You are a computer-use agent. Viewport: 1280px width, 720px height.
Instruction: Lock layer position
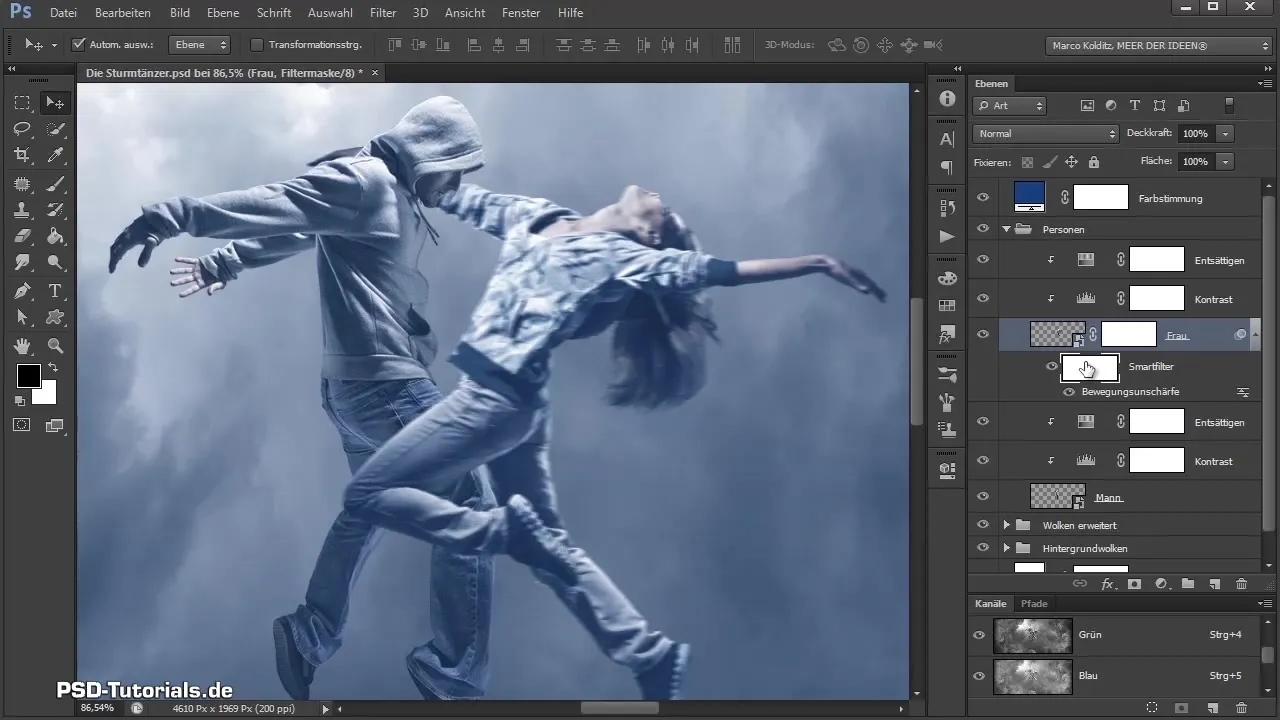pyautogui.click(x=1071, y=162)
